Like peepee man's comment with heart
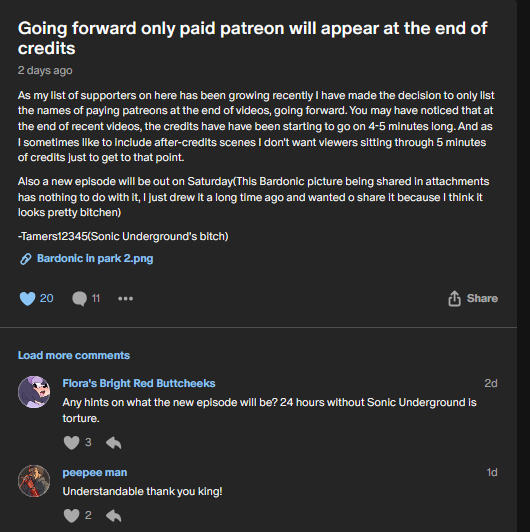 click(x=71, y=516)
